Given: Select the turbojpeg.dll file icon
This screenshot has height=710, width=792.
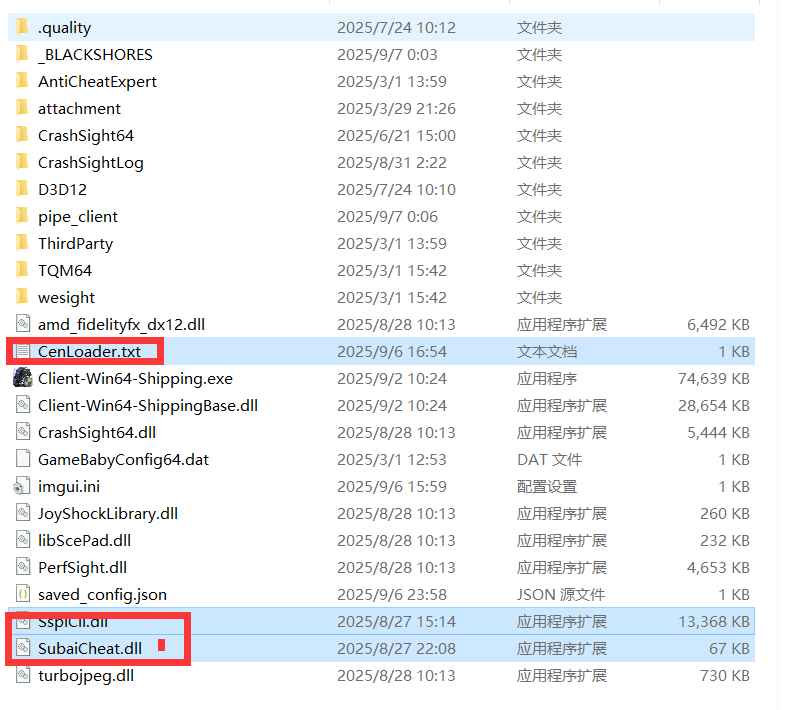Looking at the screenshot, I should tap(22, 675).
